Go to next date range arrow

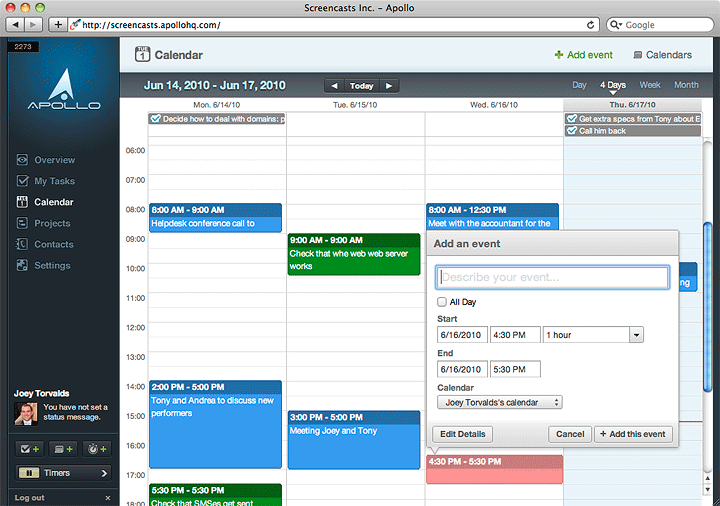[x=389, y=85]
